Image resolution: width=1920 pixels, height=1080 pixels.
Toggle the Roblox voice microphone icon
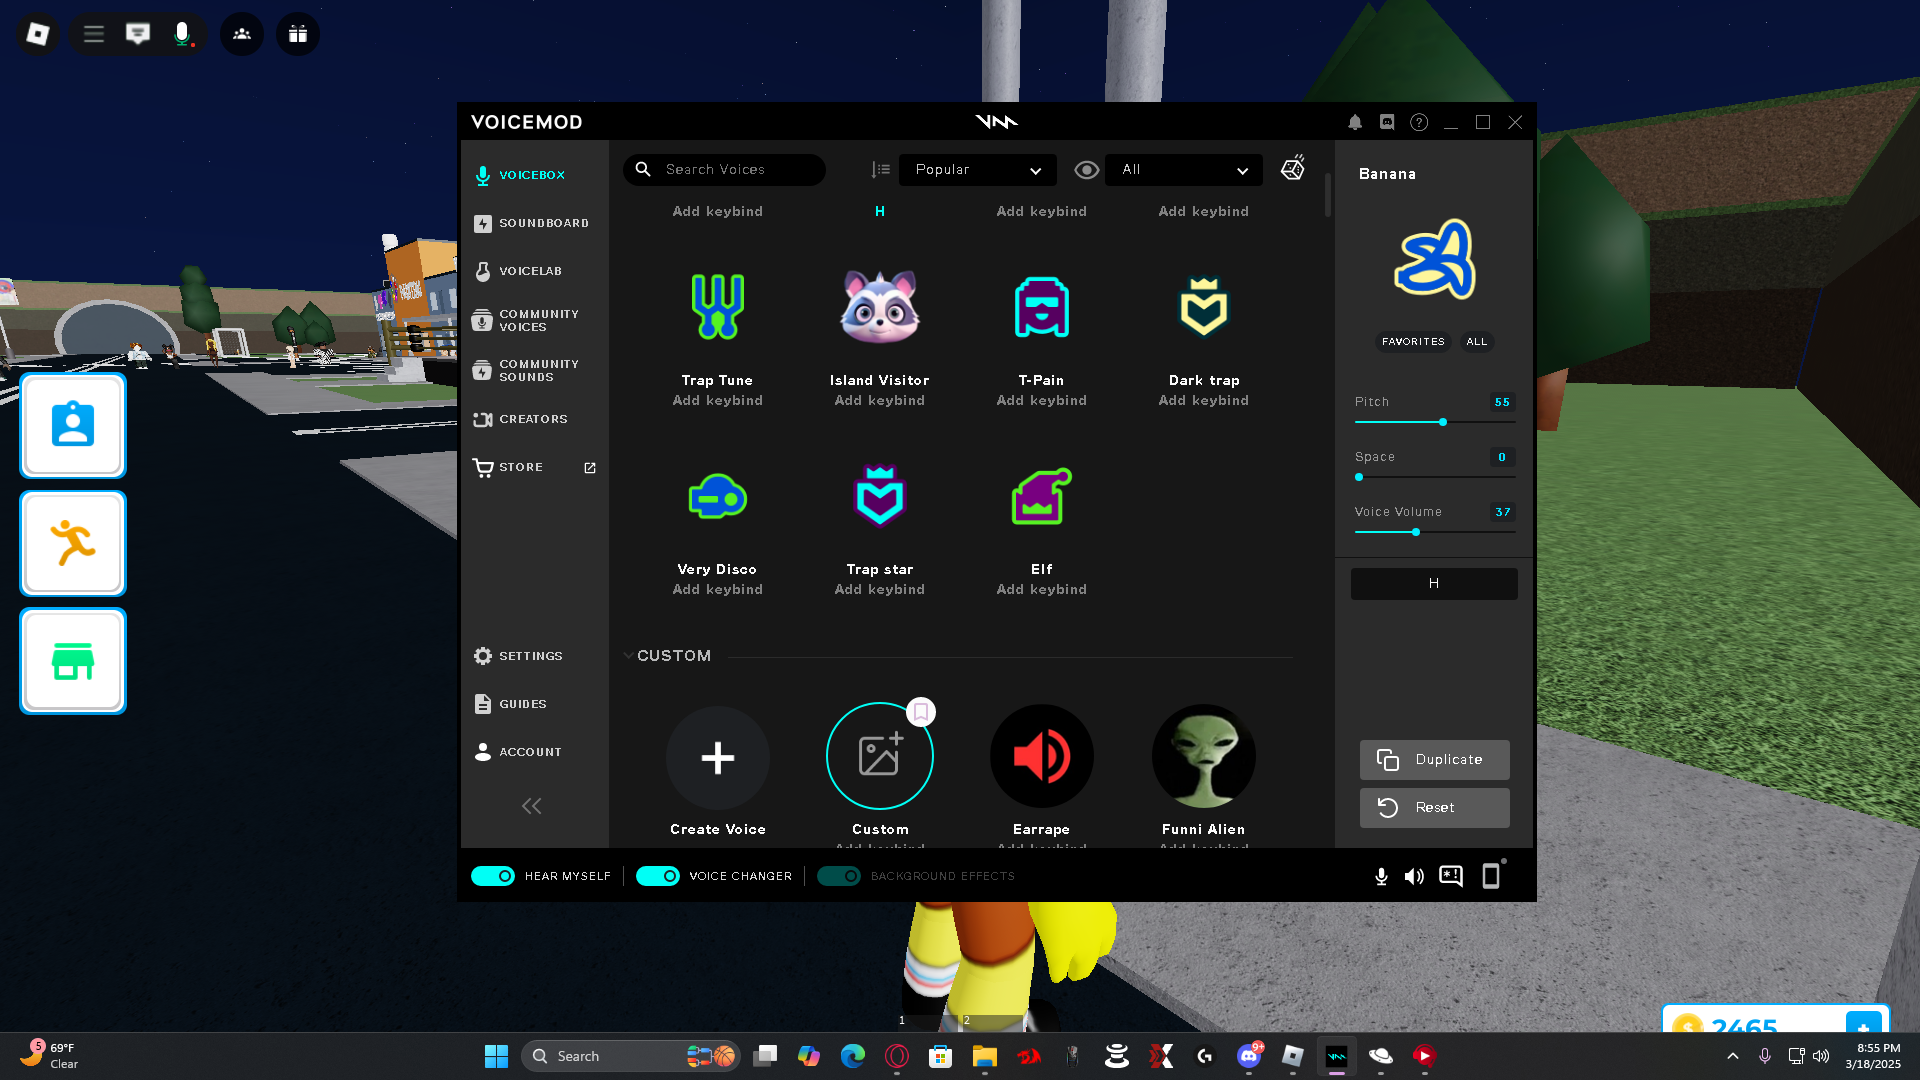pos(182,34)
